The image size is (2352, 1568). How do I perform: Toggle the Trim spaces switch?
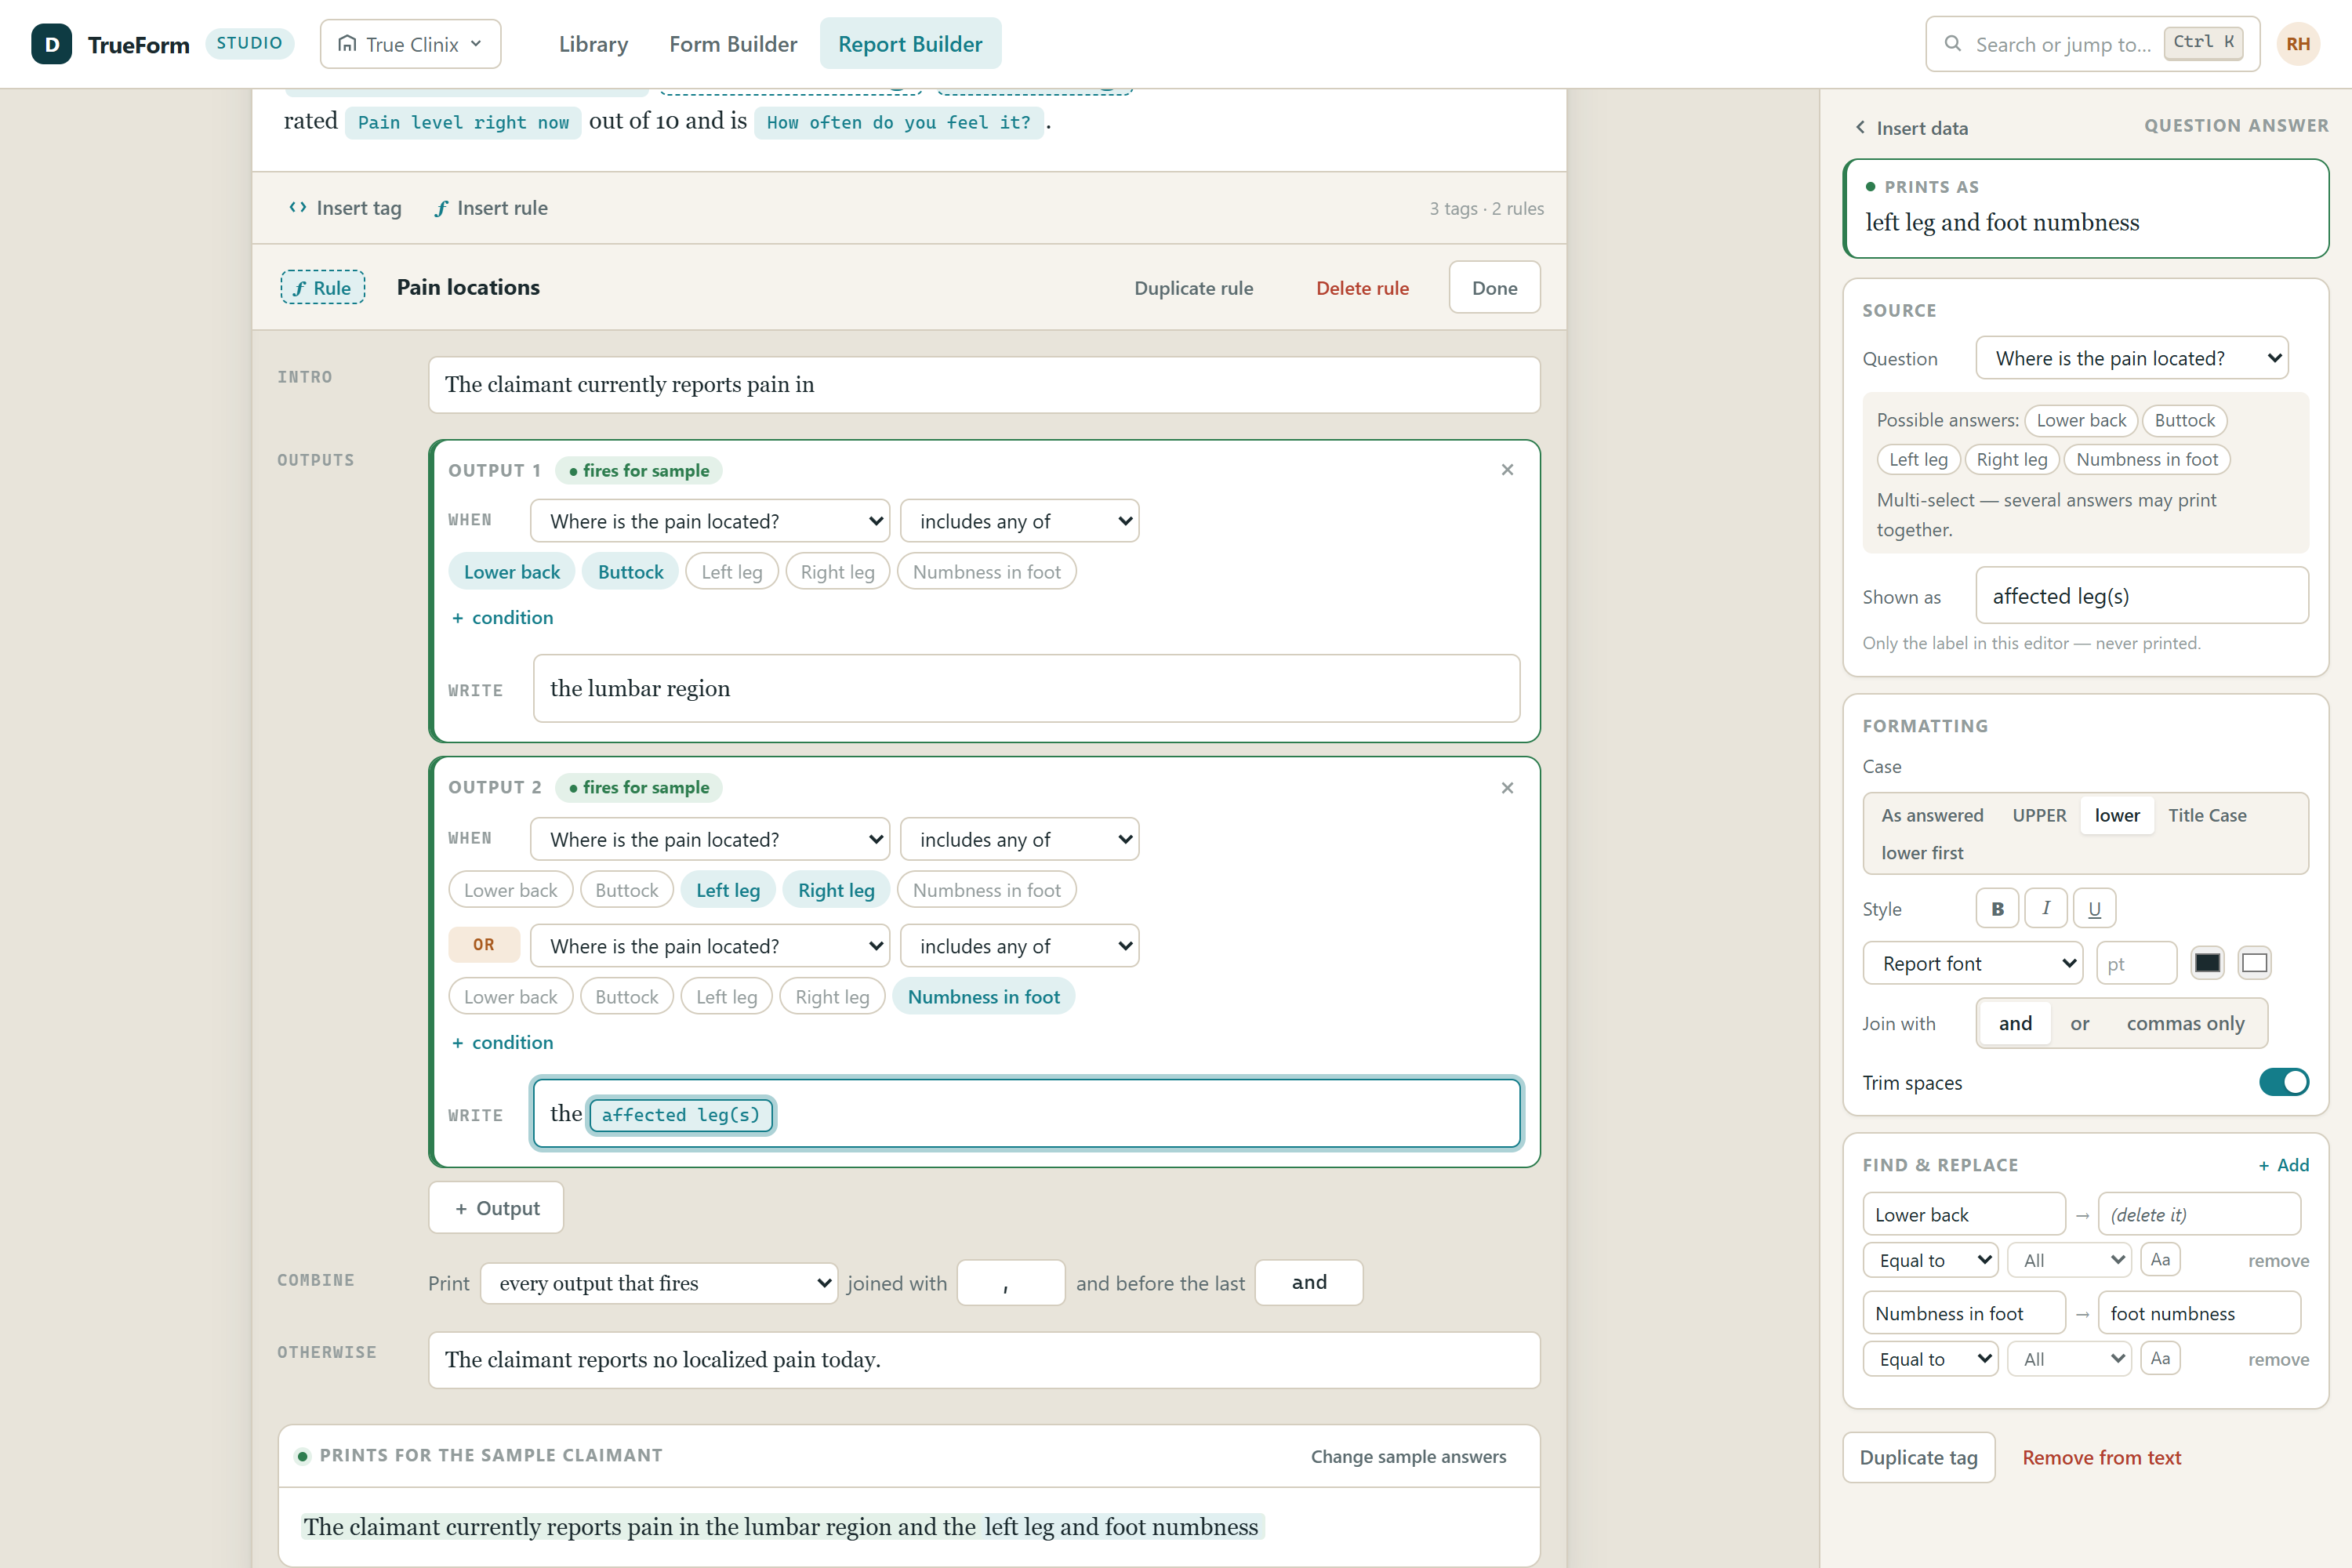coord(2284,1082)
